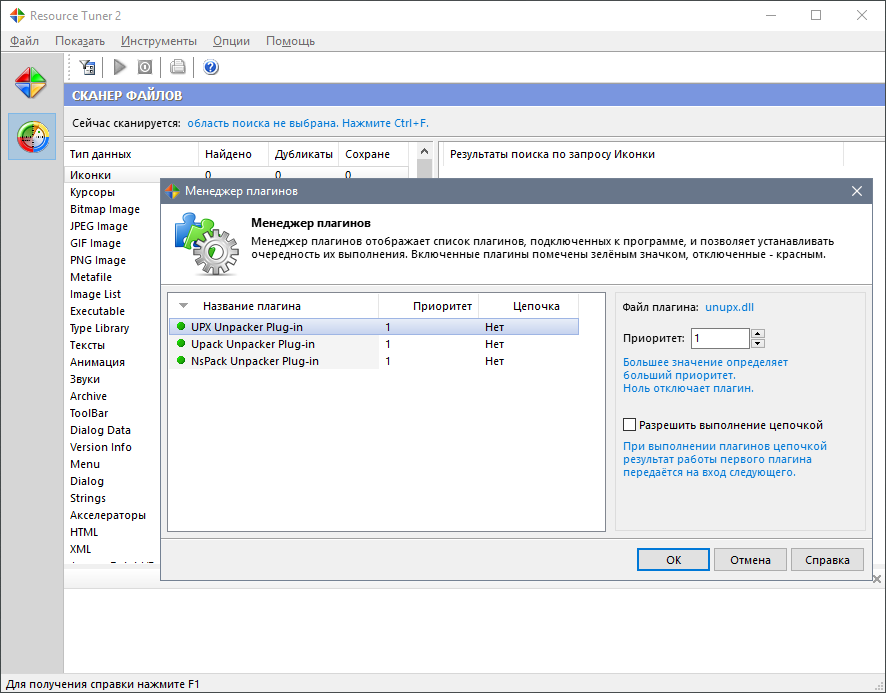
Task: Click the Название плагина column header
Action: [273, 306]
